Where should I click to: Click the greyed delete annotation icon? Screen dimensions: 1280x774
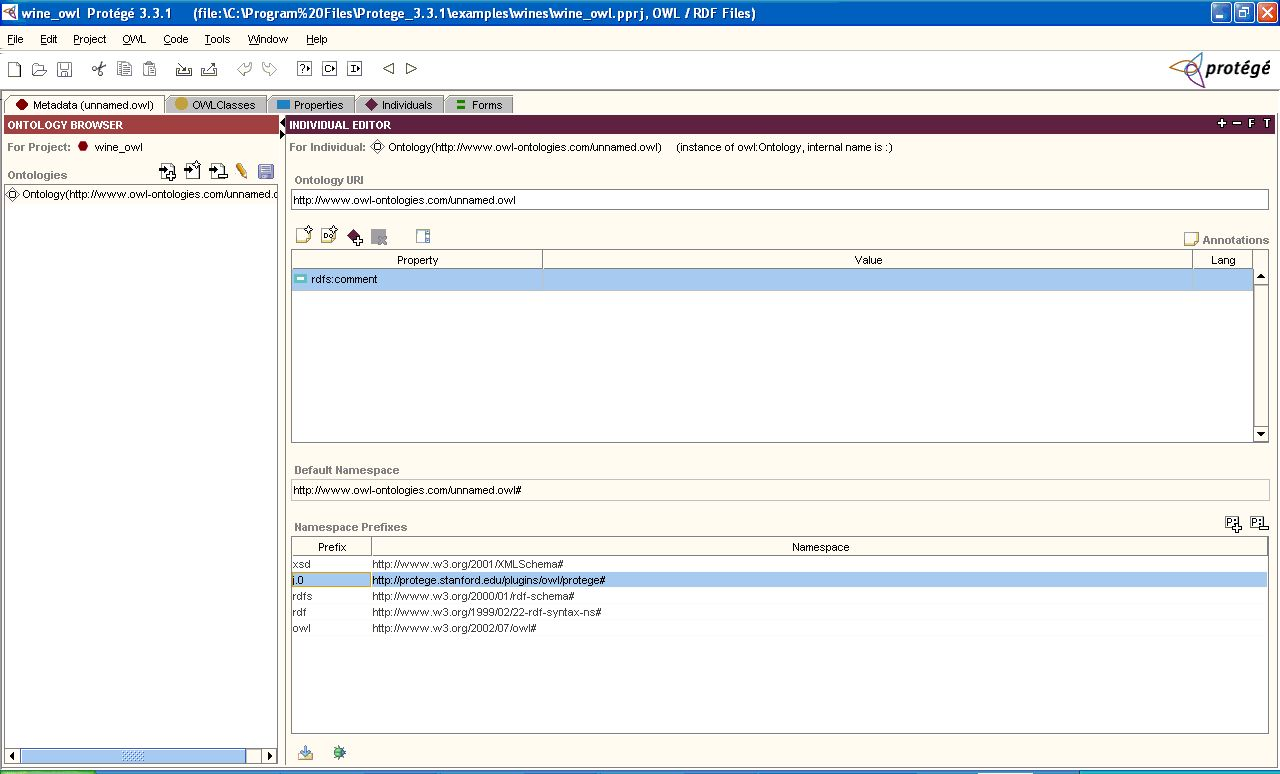[379, 237]
